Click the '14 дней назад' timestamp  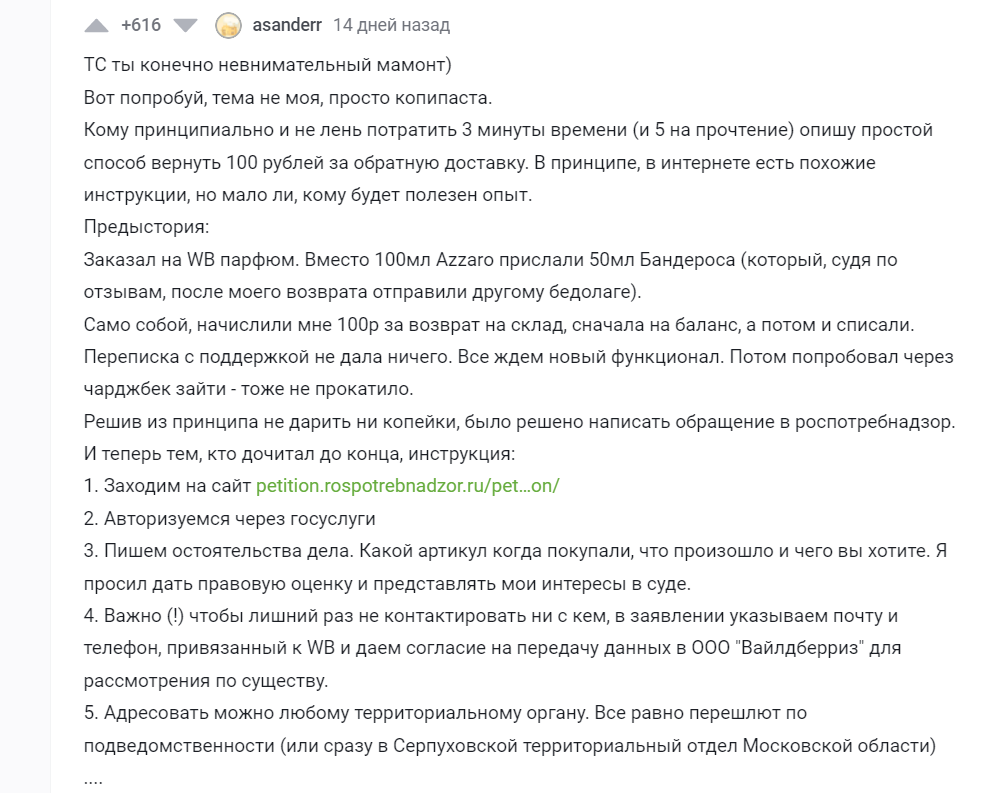click(391, 25)
